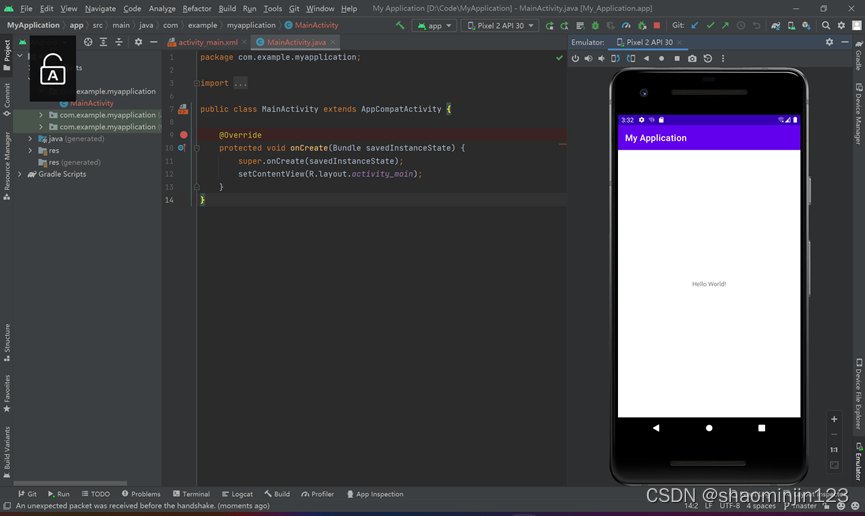This screenshot has height=516, width=865.
Task: Click the Git Push arrow icon
Action: 725,25
